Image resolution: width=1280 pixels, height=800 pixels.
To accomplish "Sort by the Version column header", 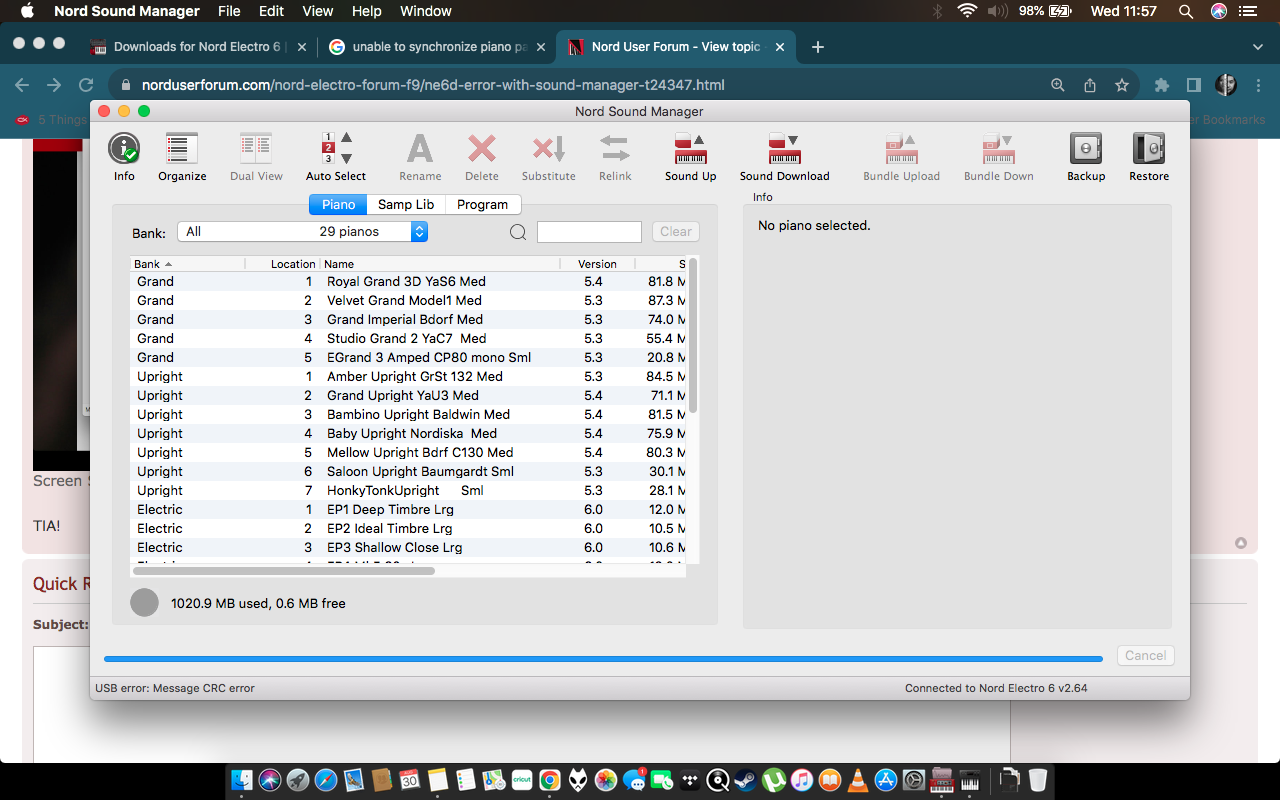I will point(597,264).
